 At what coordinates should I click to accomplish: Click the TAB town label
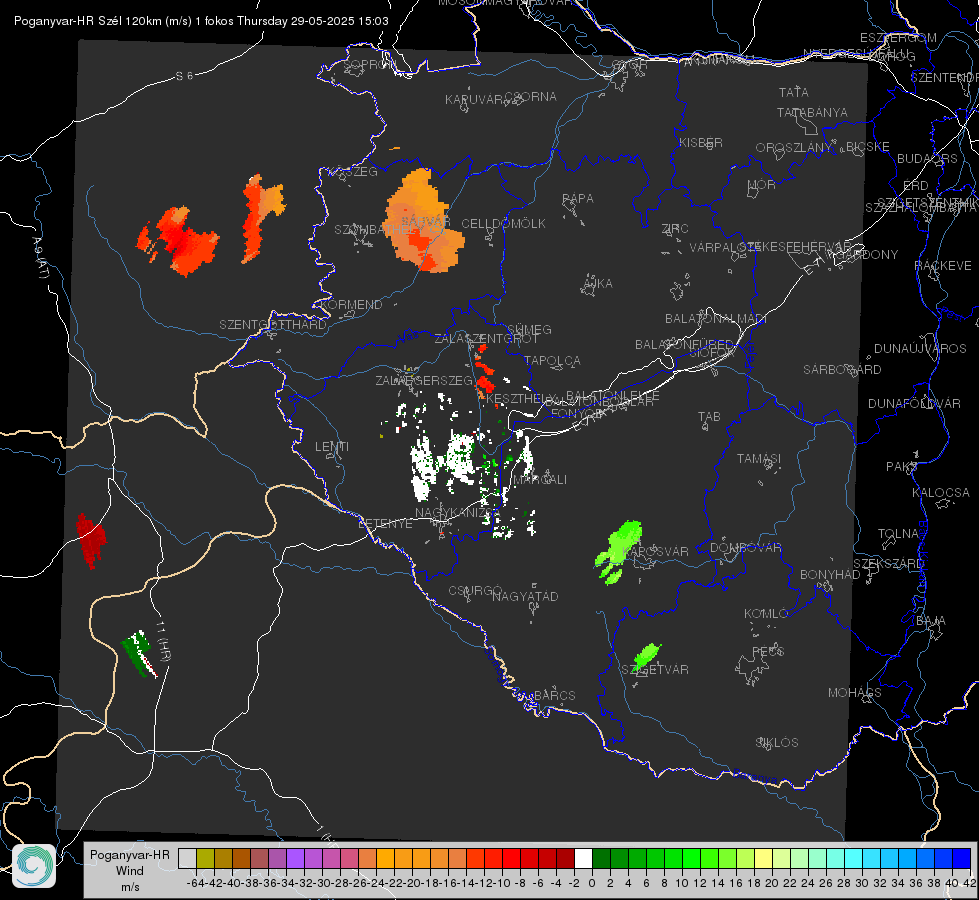click(709, 417)
